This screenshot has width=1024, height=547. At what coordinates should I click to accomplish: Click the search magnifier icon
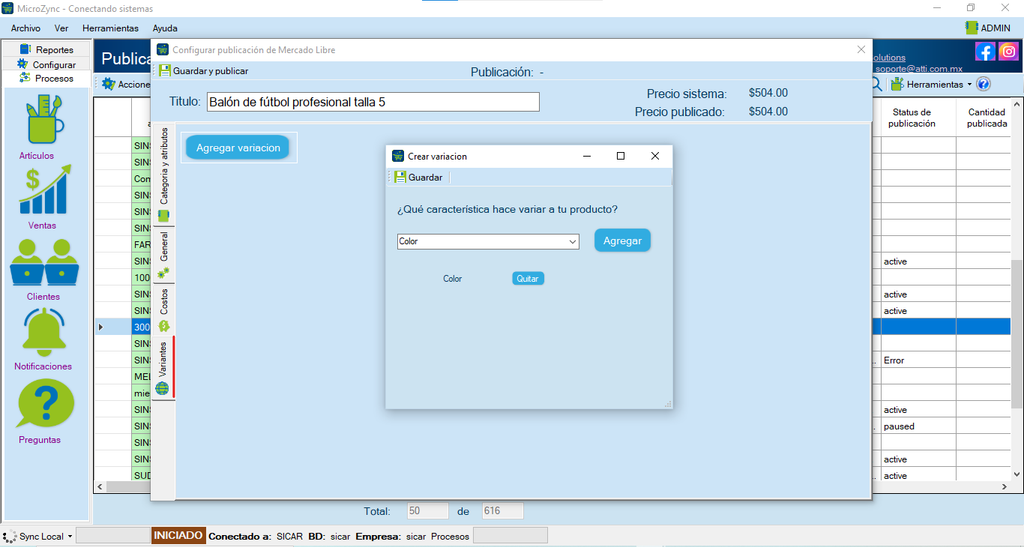point(876,84)
